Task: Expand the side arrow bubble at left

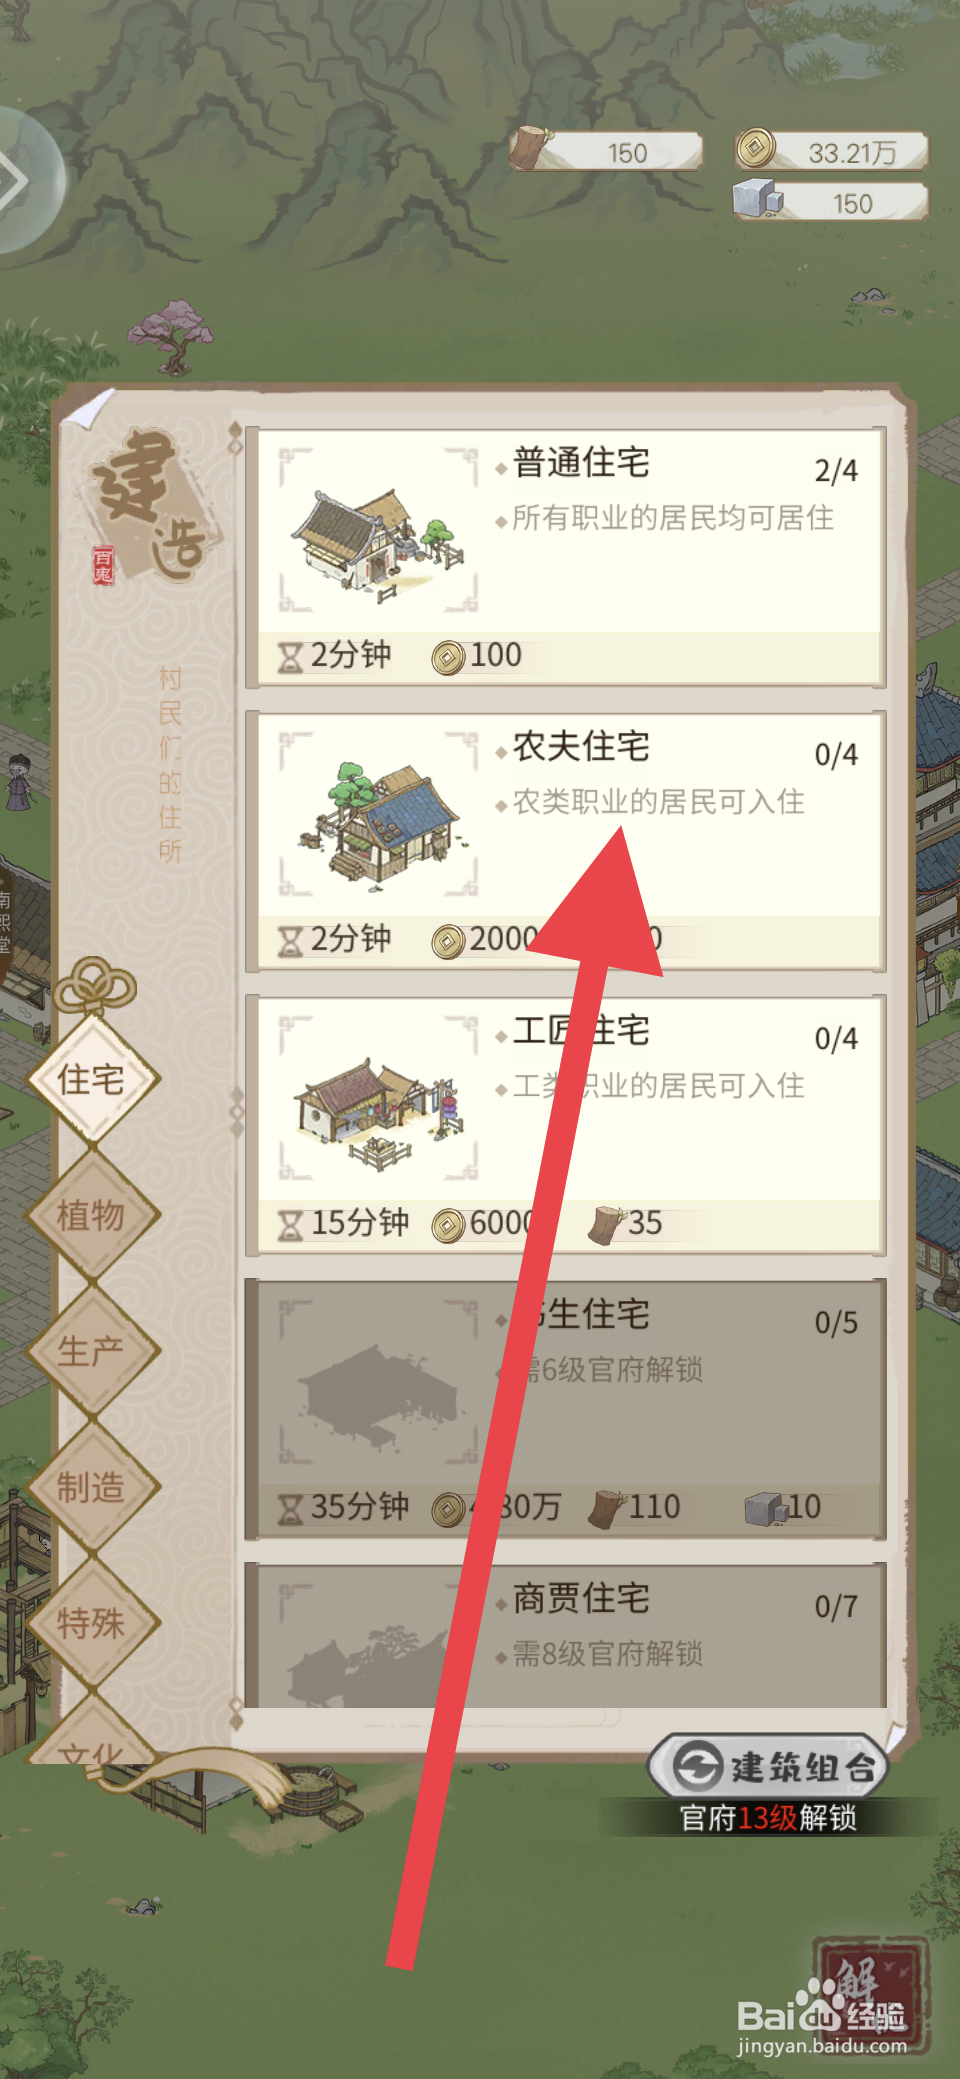Action: [24, 180]
